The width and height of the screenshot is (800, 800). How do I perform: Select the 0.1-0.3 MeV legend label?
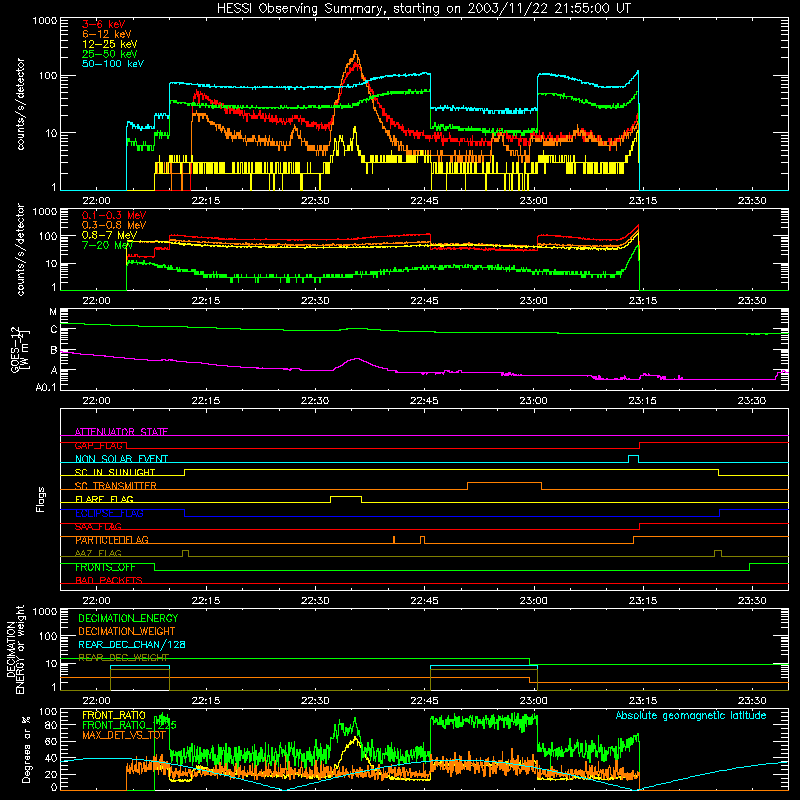114,215
